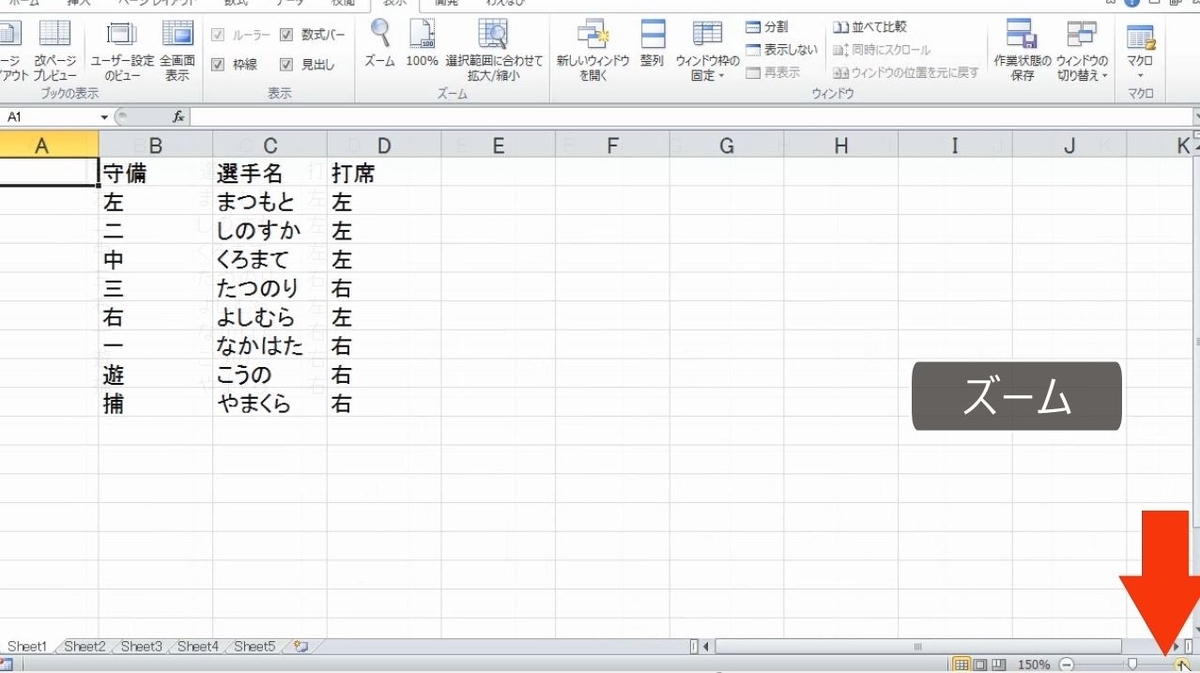
Task: Arrange windows using the 整列 icon
Action: (652, 45)
